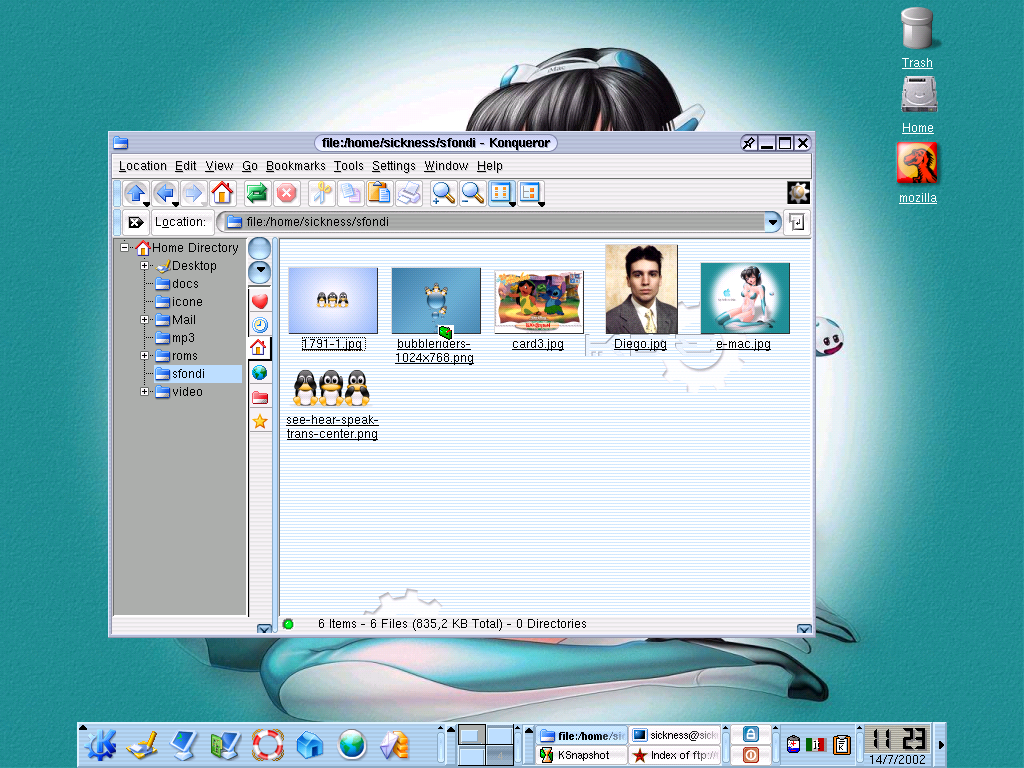Click the Trash desktop link
Viewport: 1024px width, 768px height.
coord(917,63)
